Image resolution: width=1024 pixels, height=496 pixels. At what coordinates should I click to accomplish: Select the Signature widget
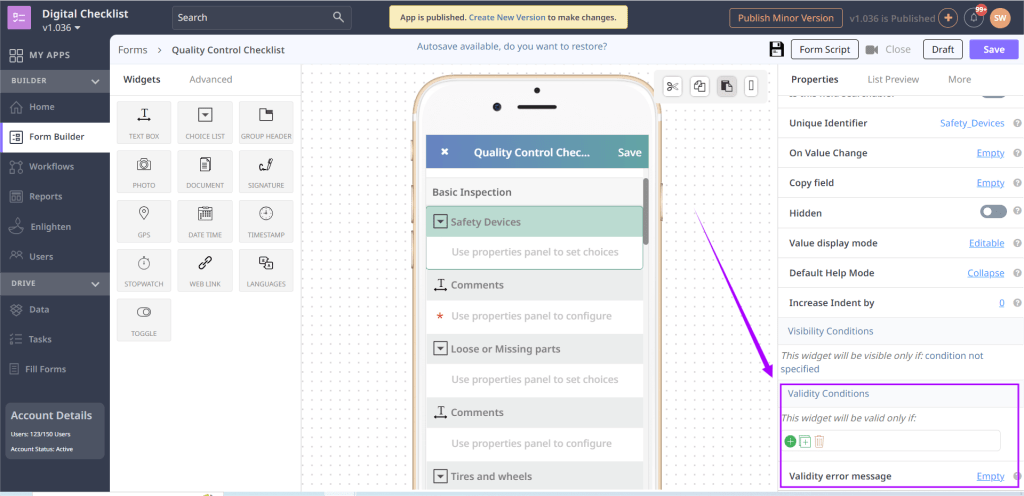pyautogui.click(x=266, y=170)
